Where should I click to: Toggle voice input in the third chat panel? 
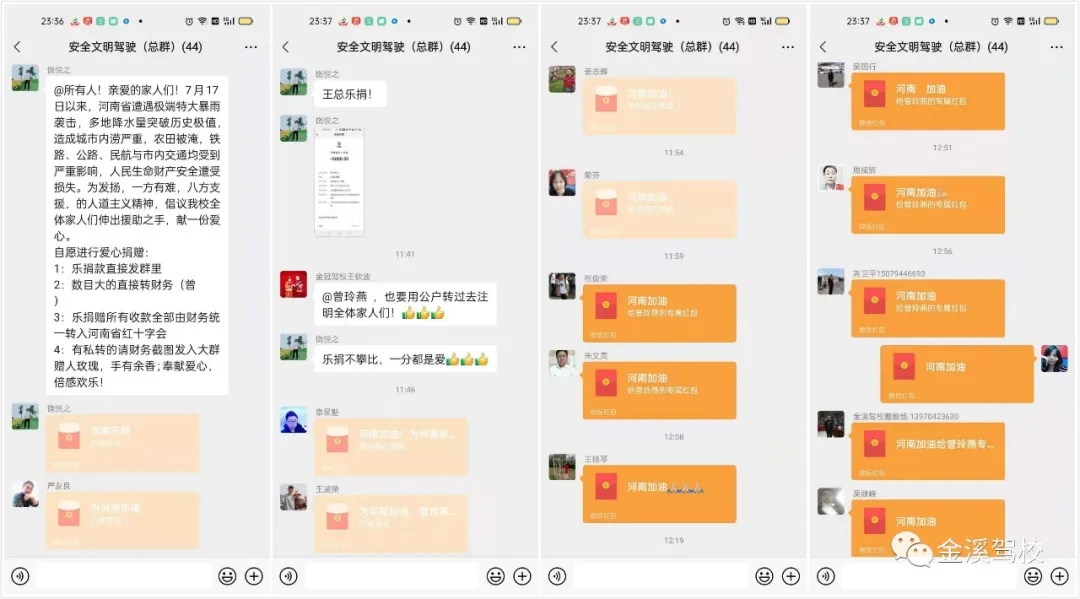pyautogui.click(x=557, y=576)
